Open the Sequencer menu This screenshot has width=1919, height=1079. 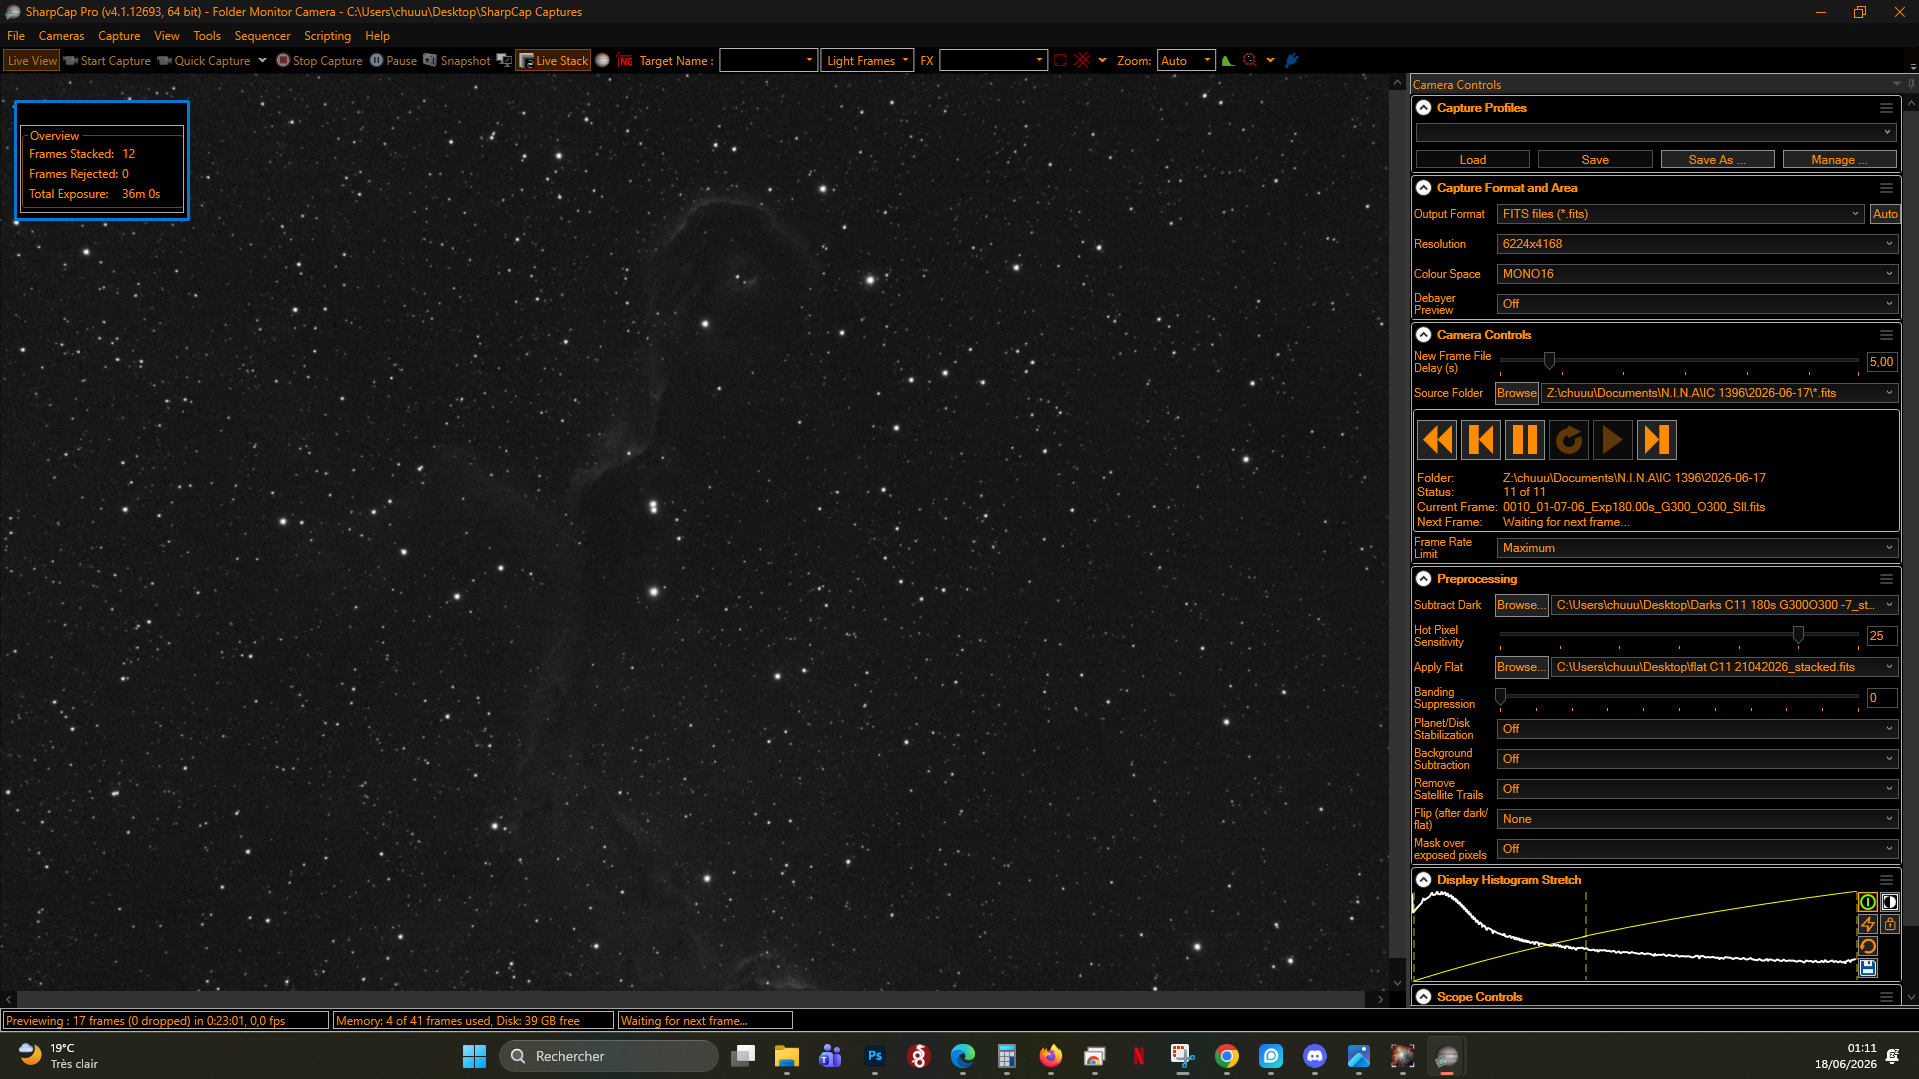click(x=262, y=36)
